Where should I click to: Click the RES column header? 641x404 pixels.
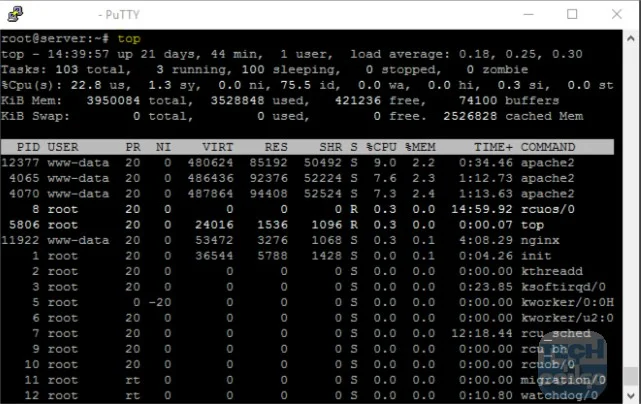[276, 147]
